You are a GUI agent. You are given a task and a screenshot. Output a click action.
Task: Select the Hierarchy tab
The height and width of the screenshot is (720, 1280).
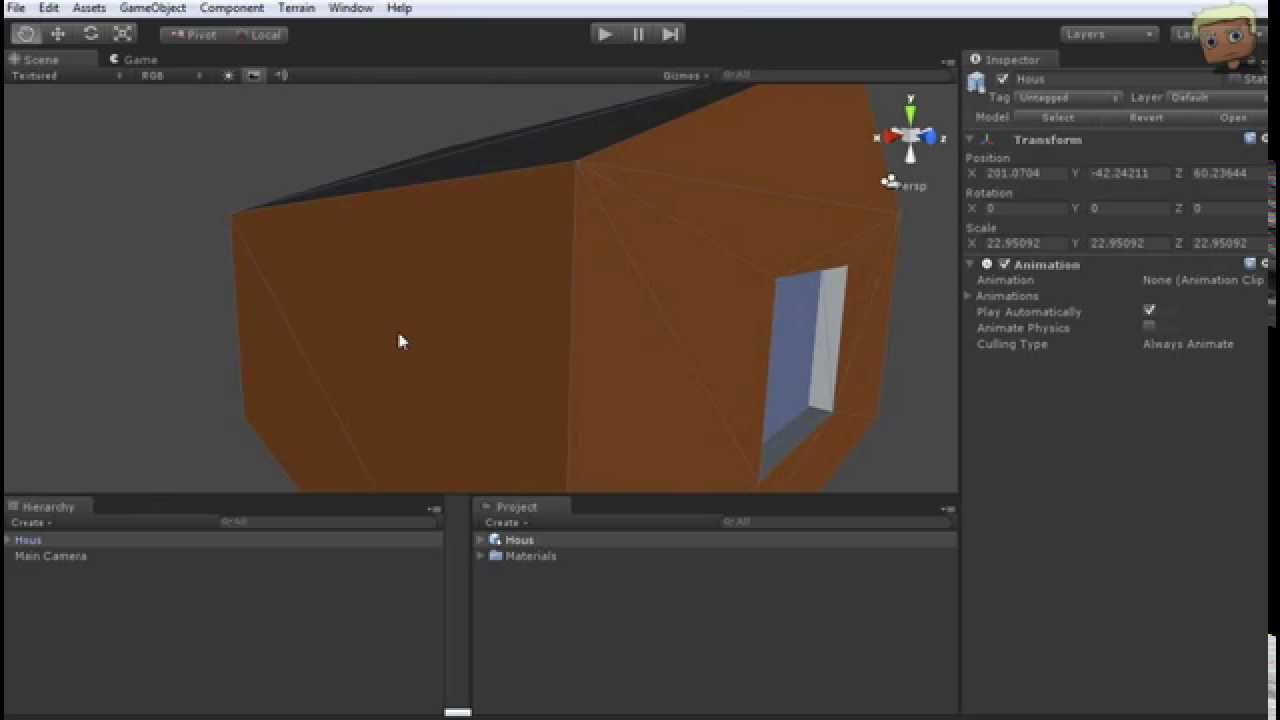(48, 507)
